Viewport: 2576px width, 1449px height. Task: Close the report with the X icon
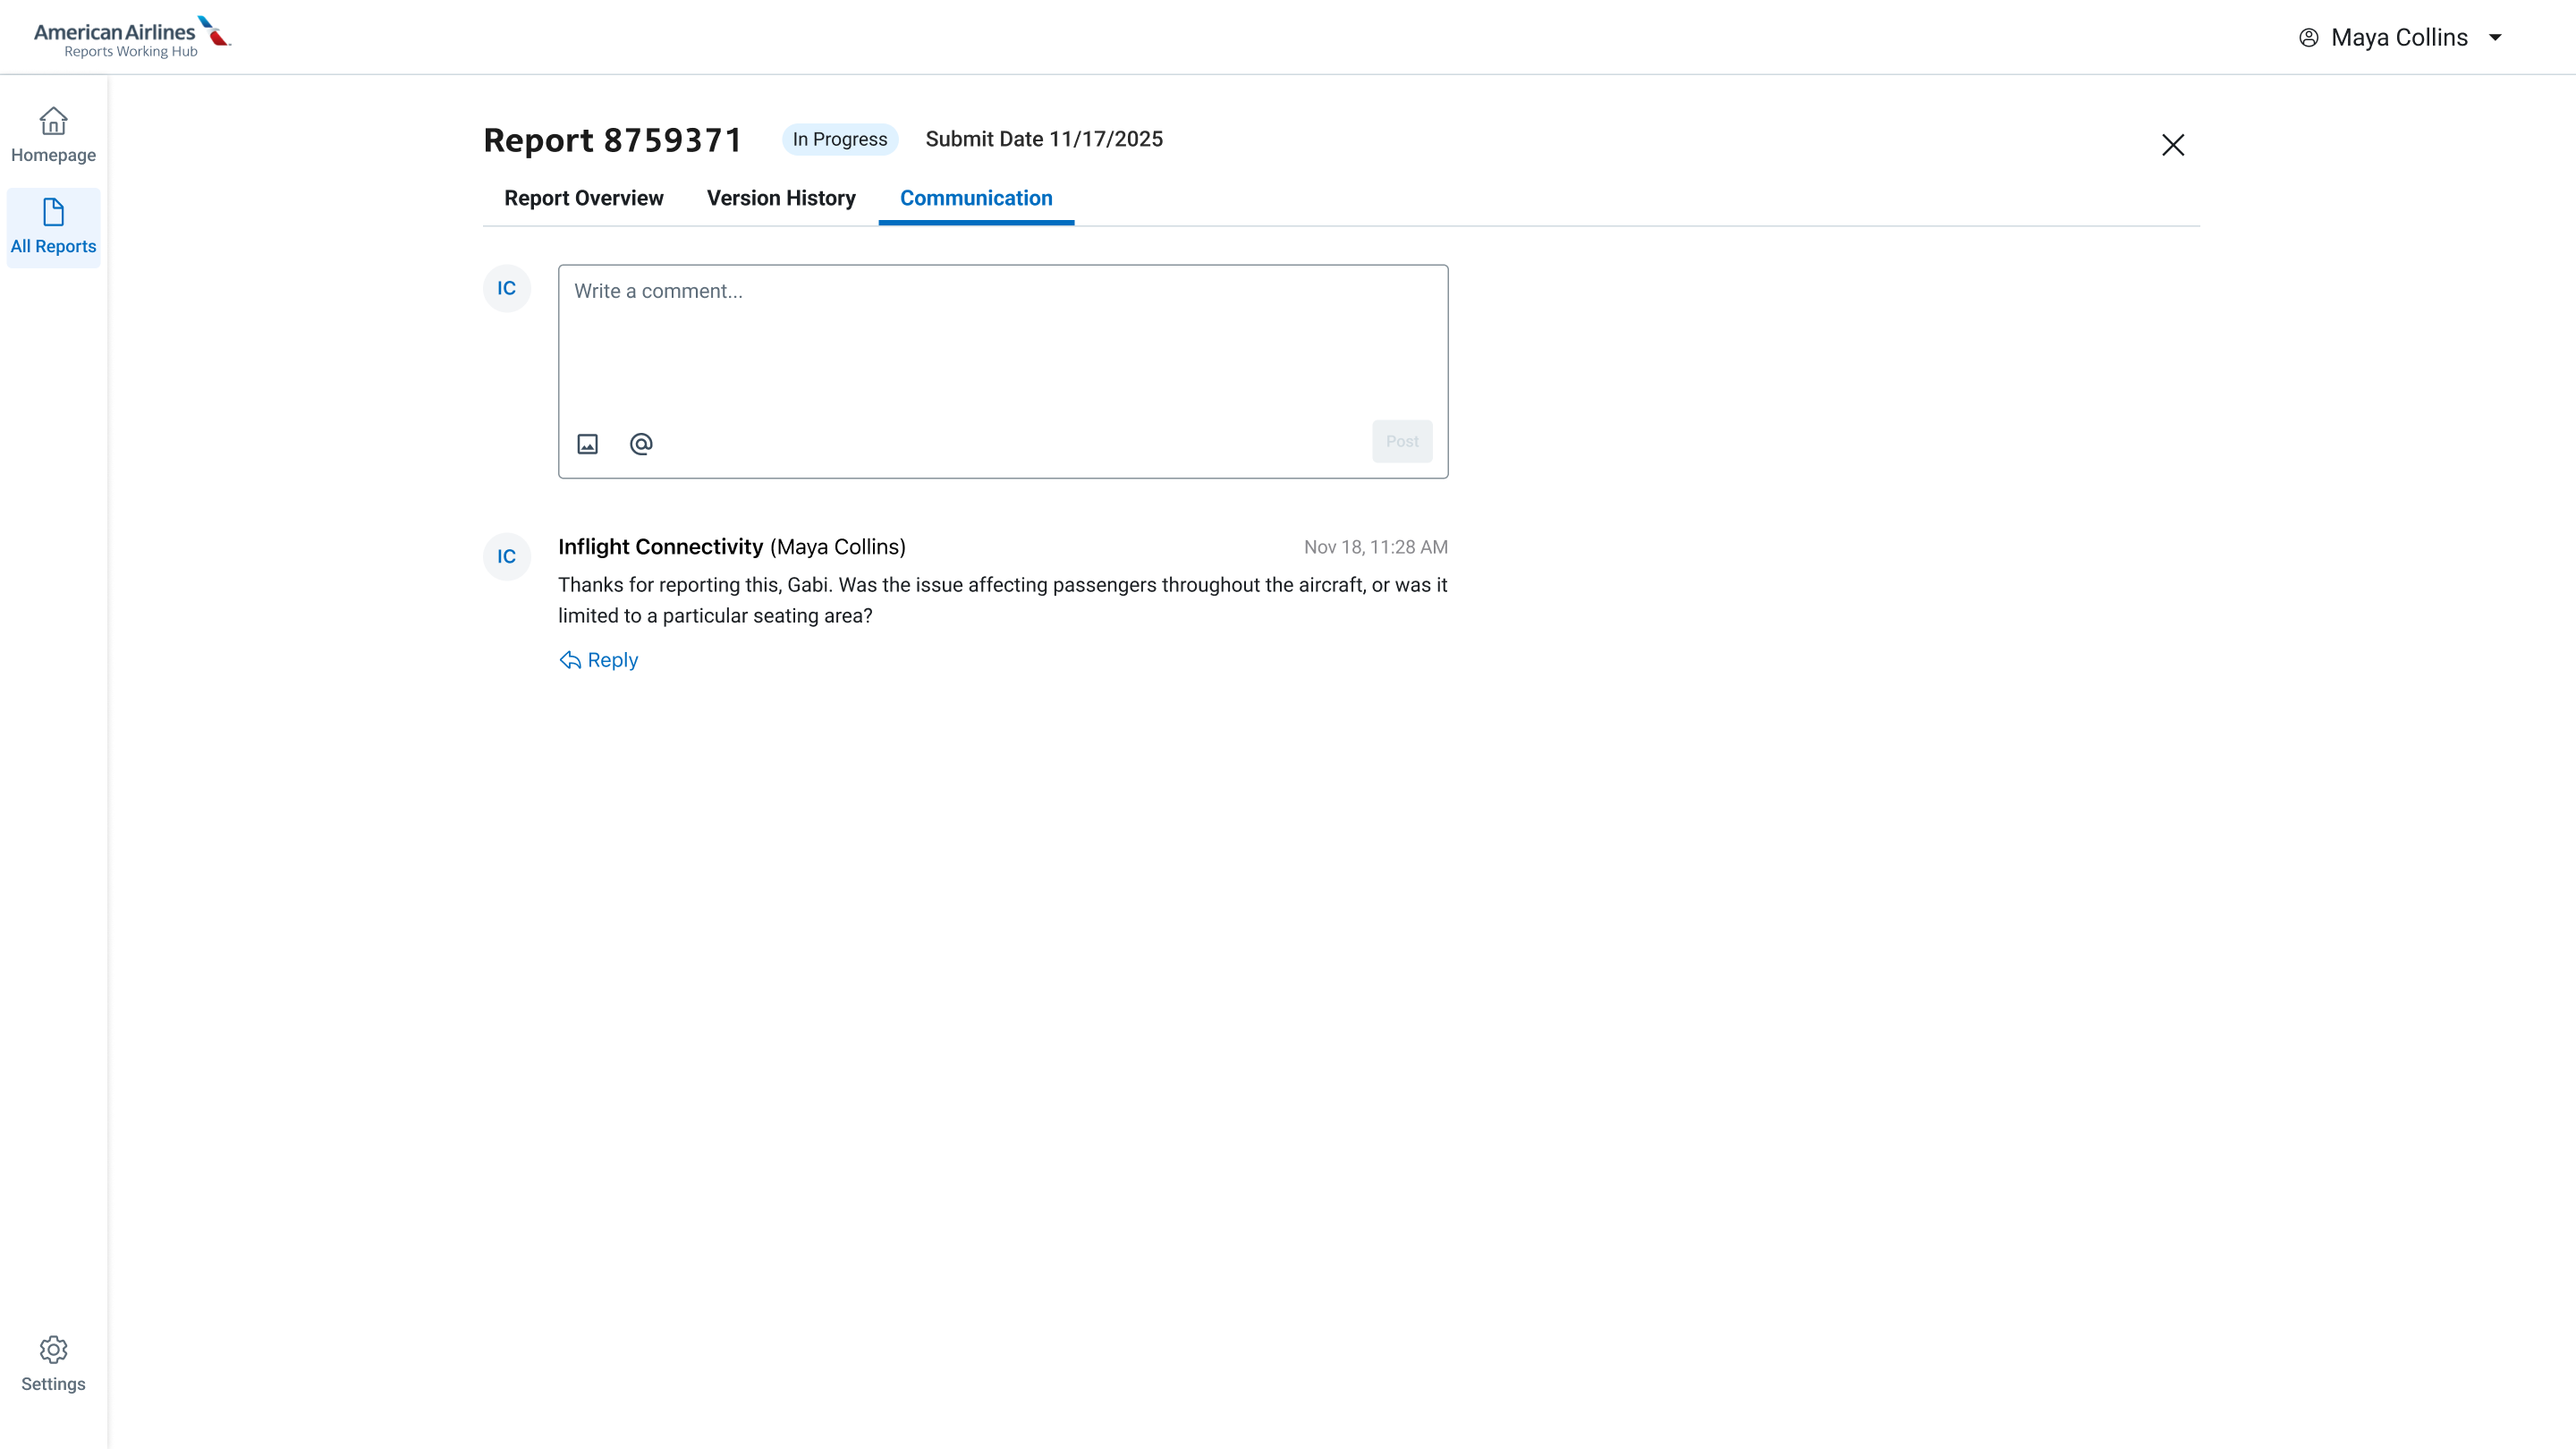click(2172, 145)
